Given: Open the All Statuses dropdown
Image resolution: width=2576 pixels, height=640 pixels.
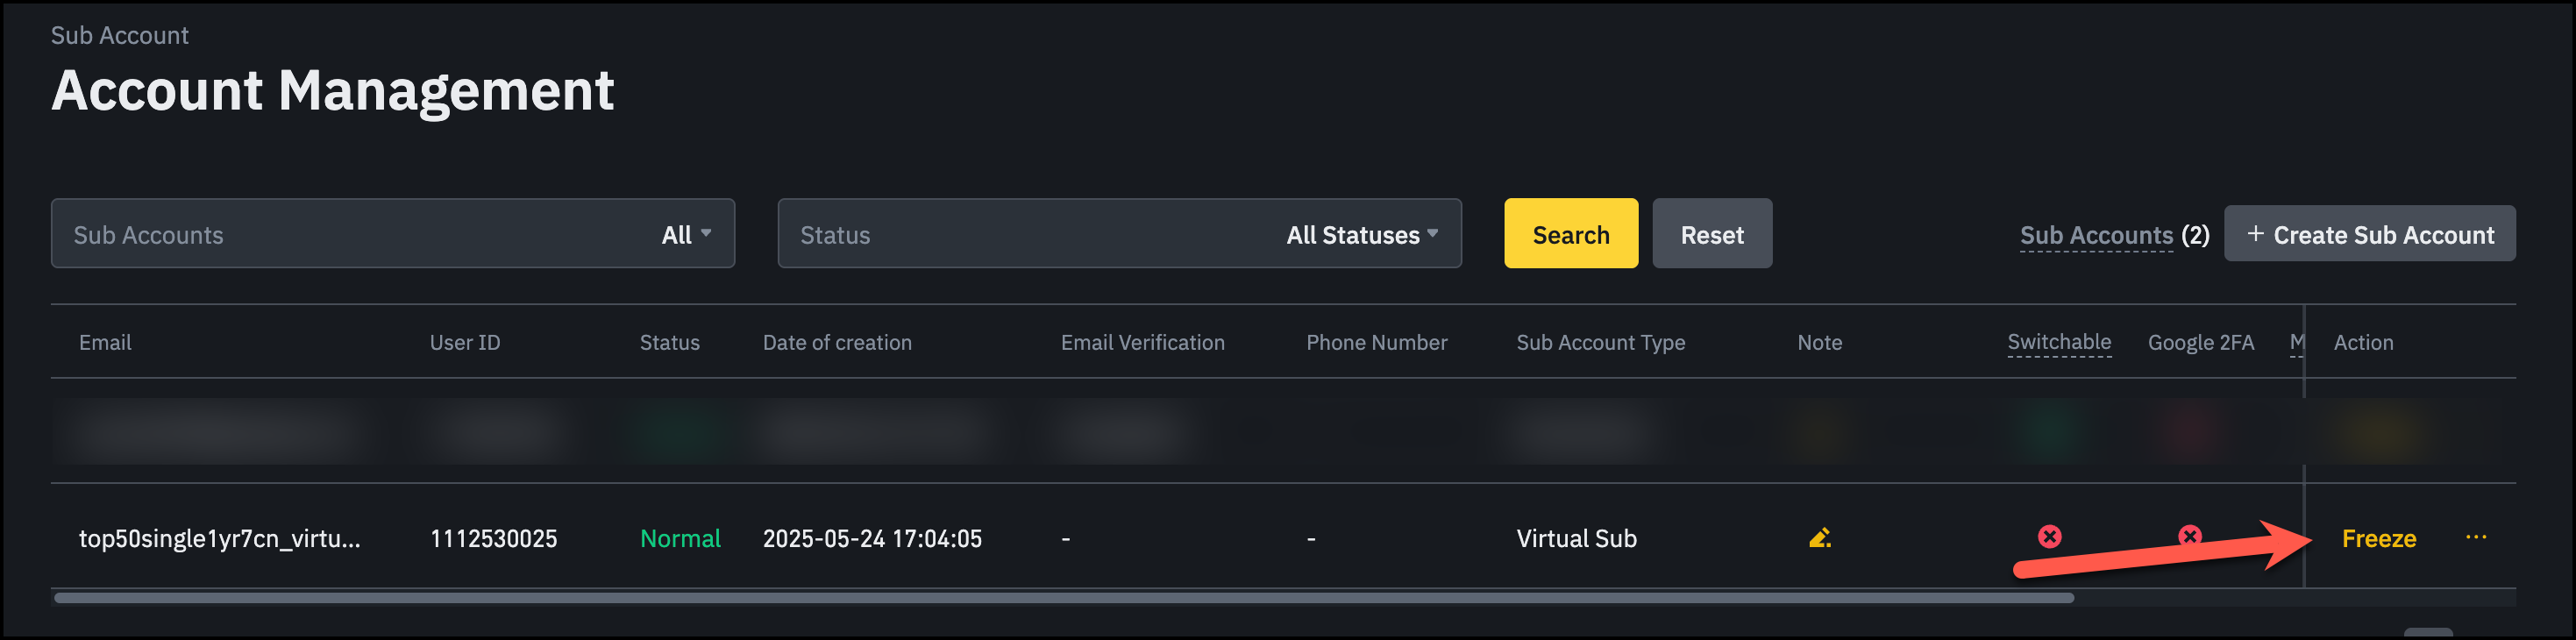Looking at the screenshot, I should (x=1361, y=235).
